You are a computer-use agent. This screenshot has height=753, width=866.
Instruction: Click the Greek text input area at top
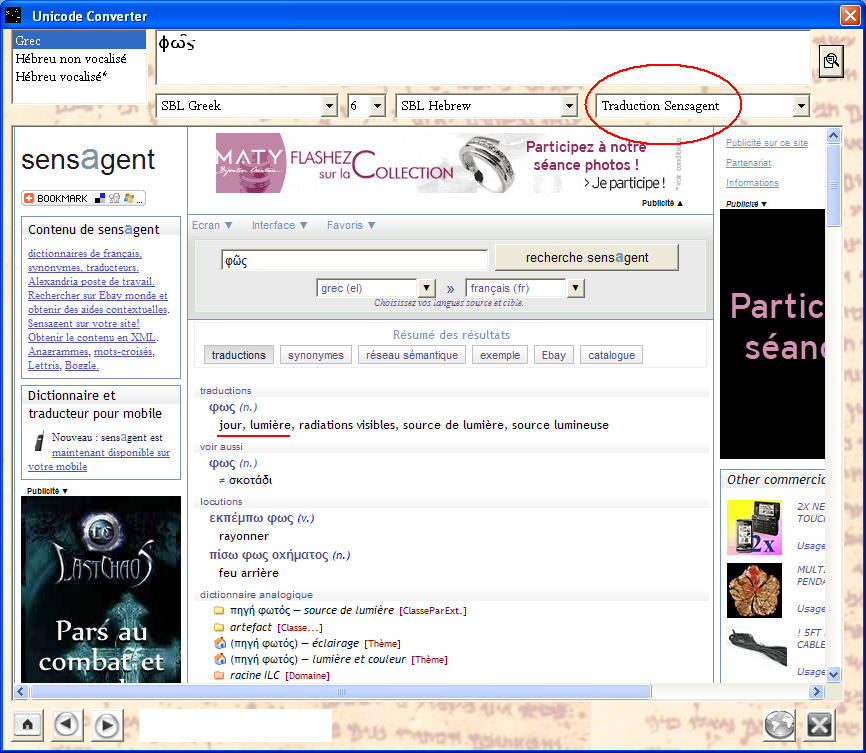(483, 58)
